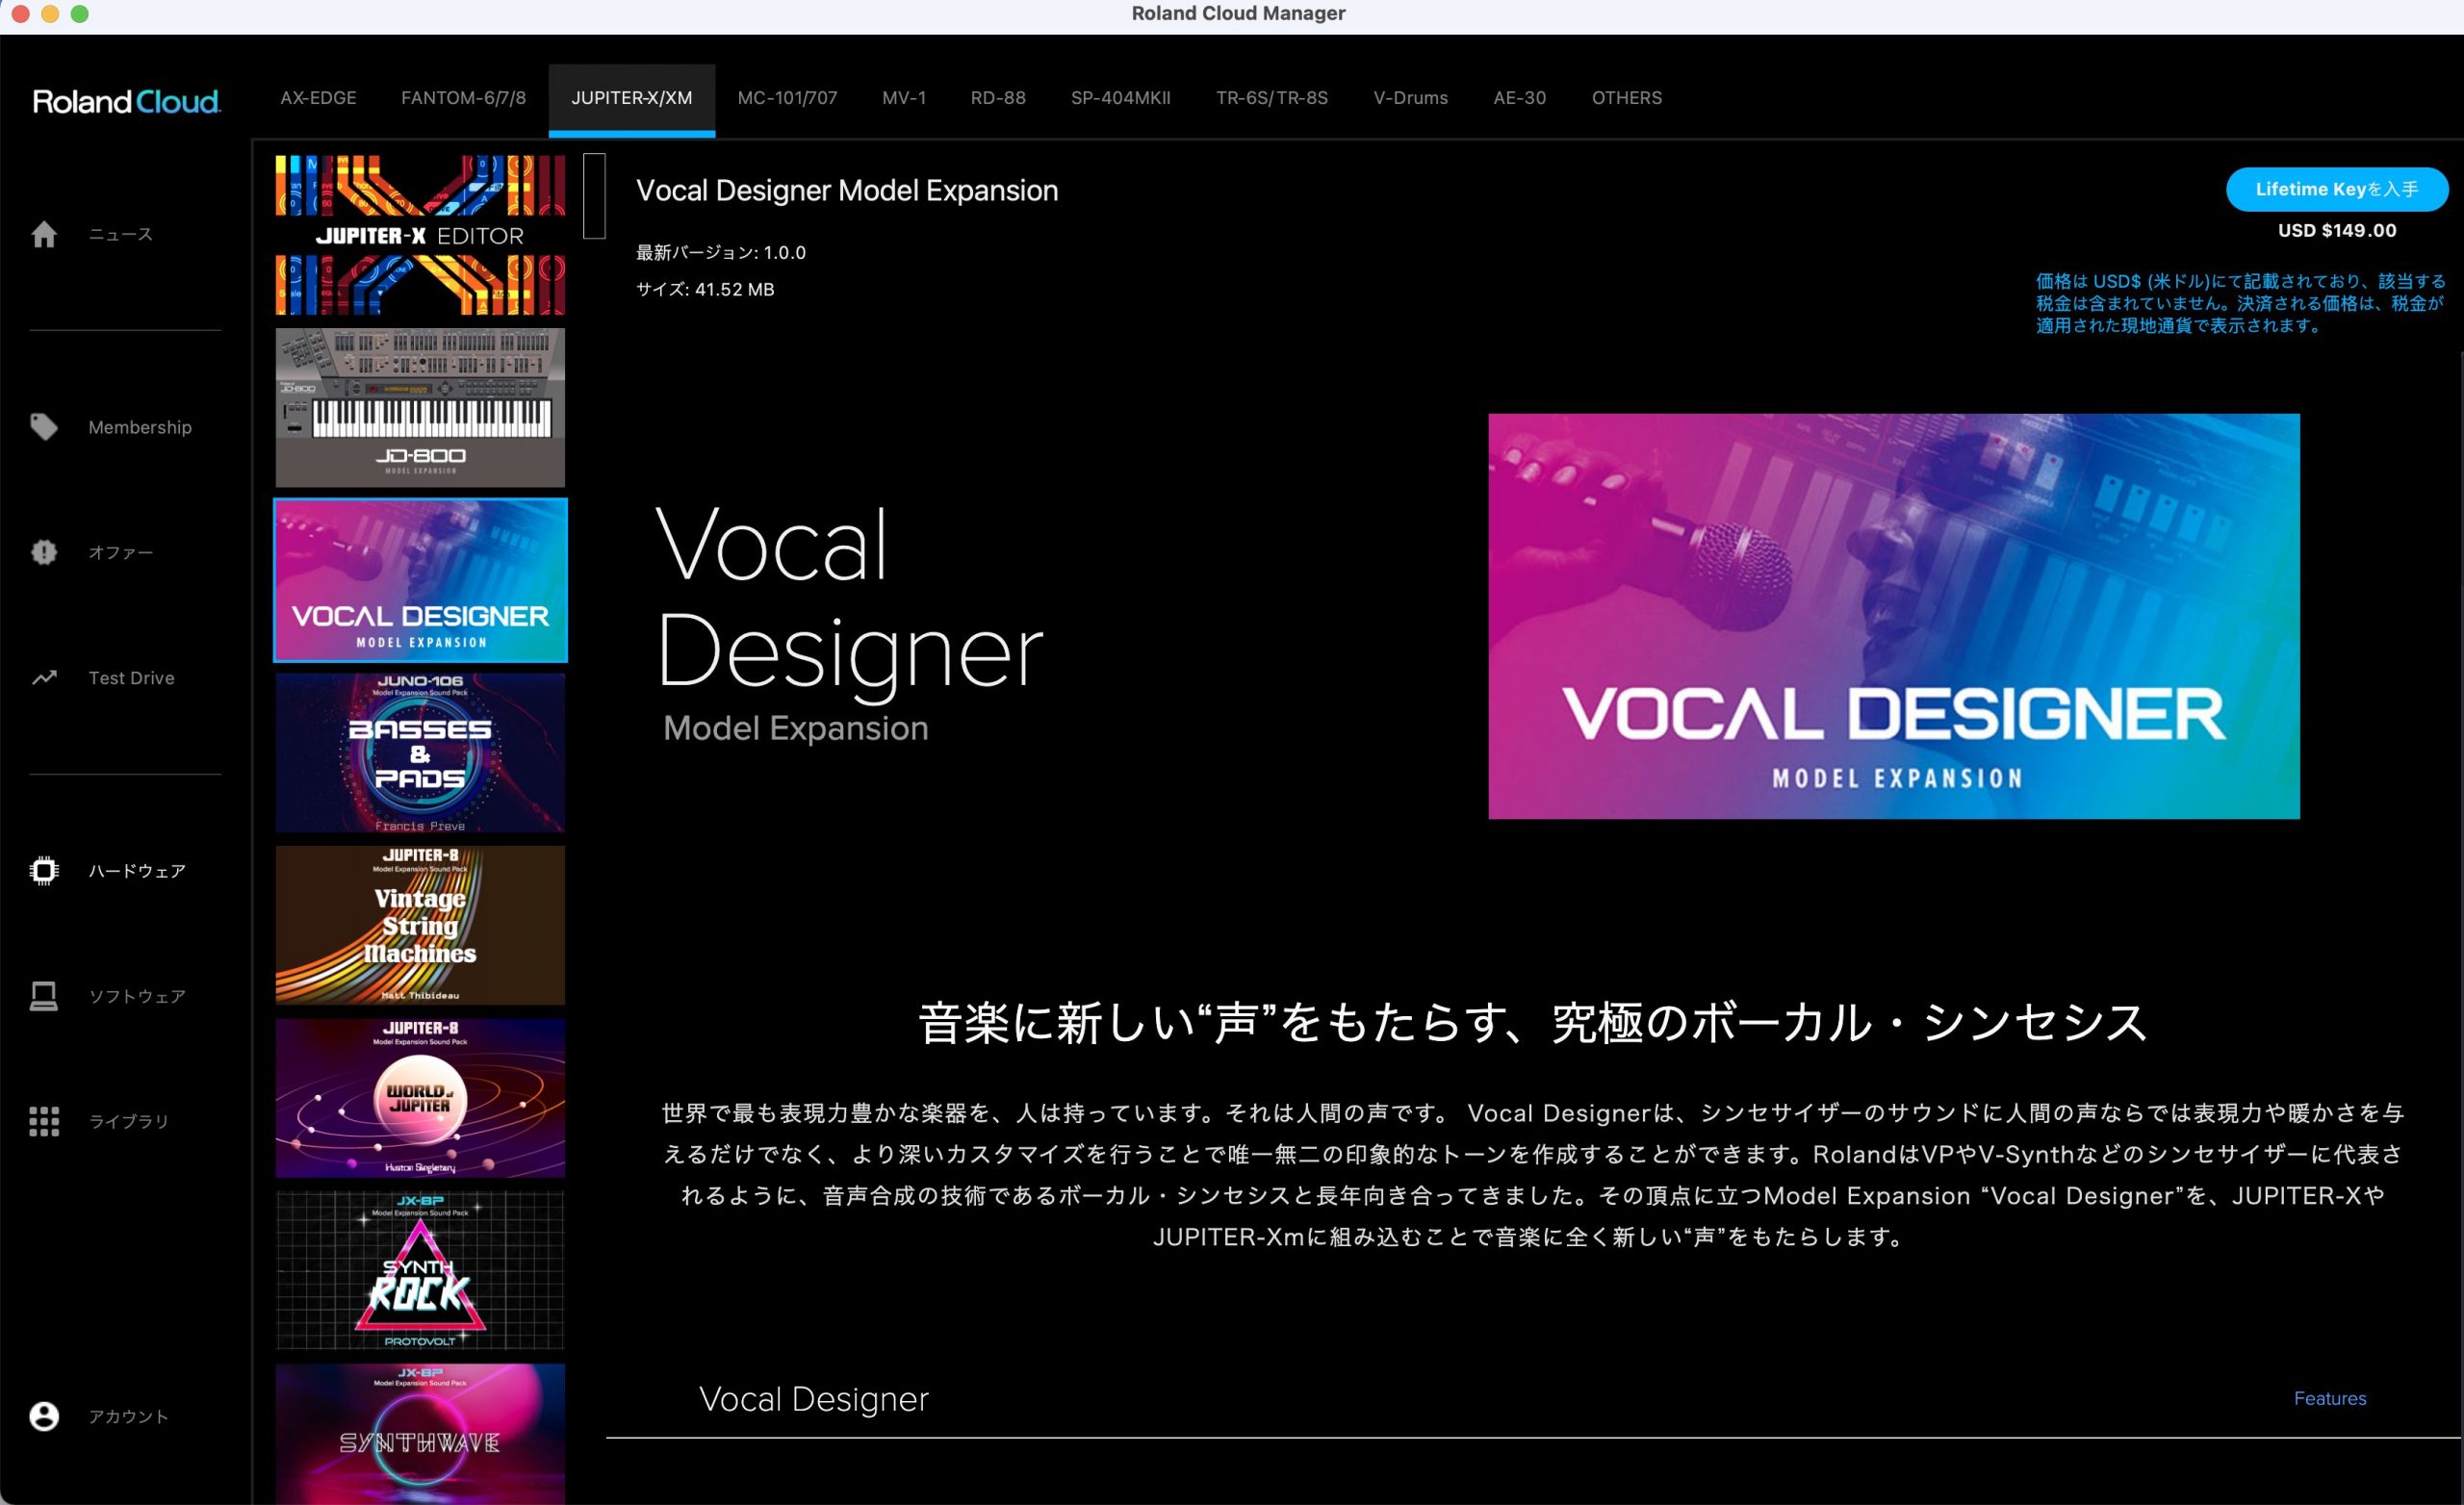Switch to the MV-1 tab
The image size is (2464, 1505).
pyautogui.click(x=904, y=98)
